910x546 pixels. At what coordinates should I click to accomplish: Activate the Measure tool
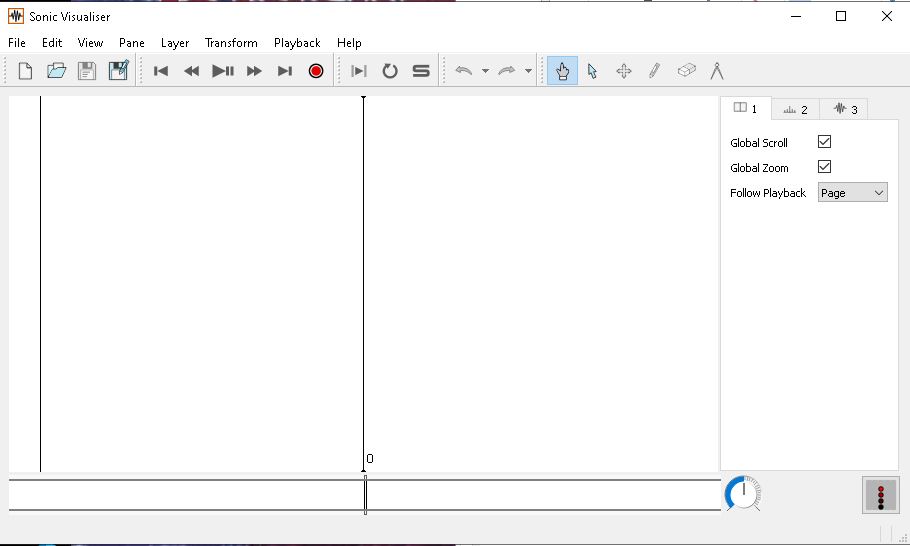[x=716, y=71]
